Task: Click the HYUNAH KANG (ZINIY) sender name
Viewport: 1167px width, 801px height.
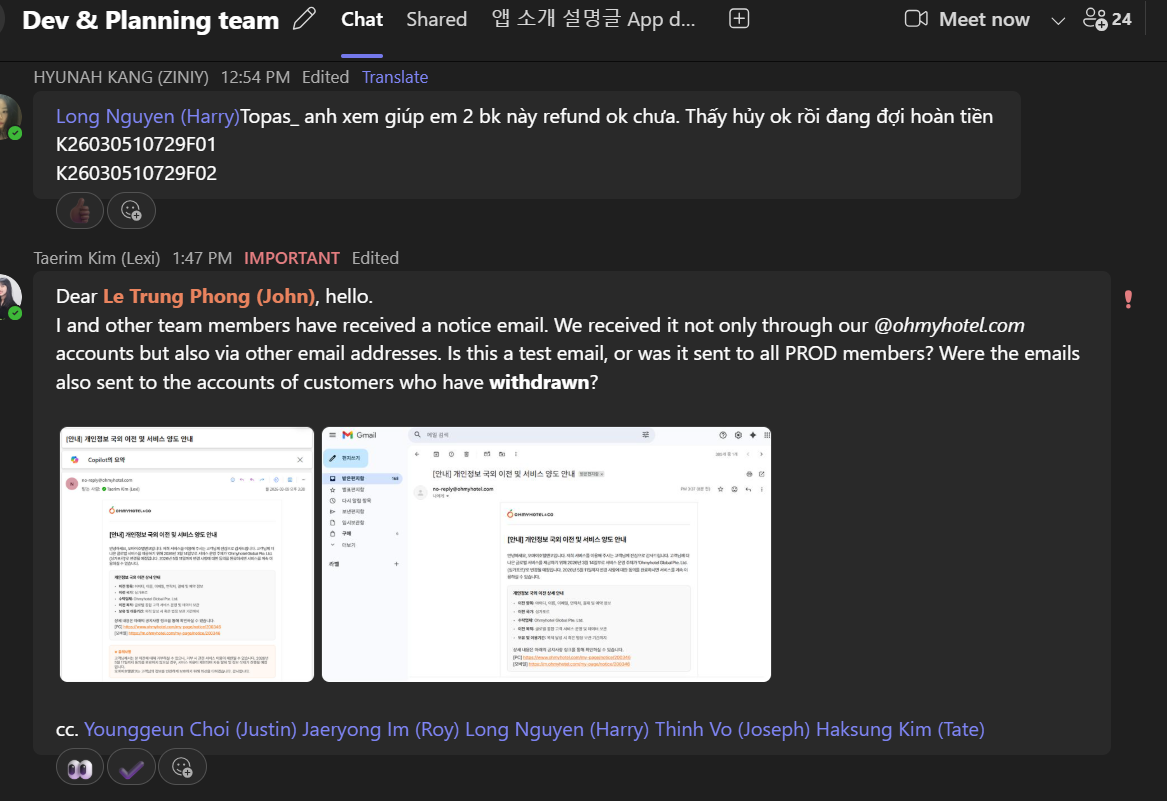Action: (121, 77)
